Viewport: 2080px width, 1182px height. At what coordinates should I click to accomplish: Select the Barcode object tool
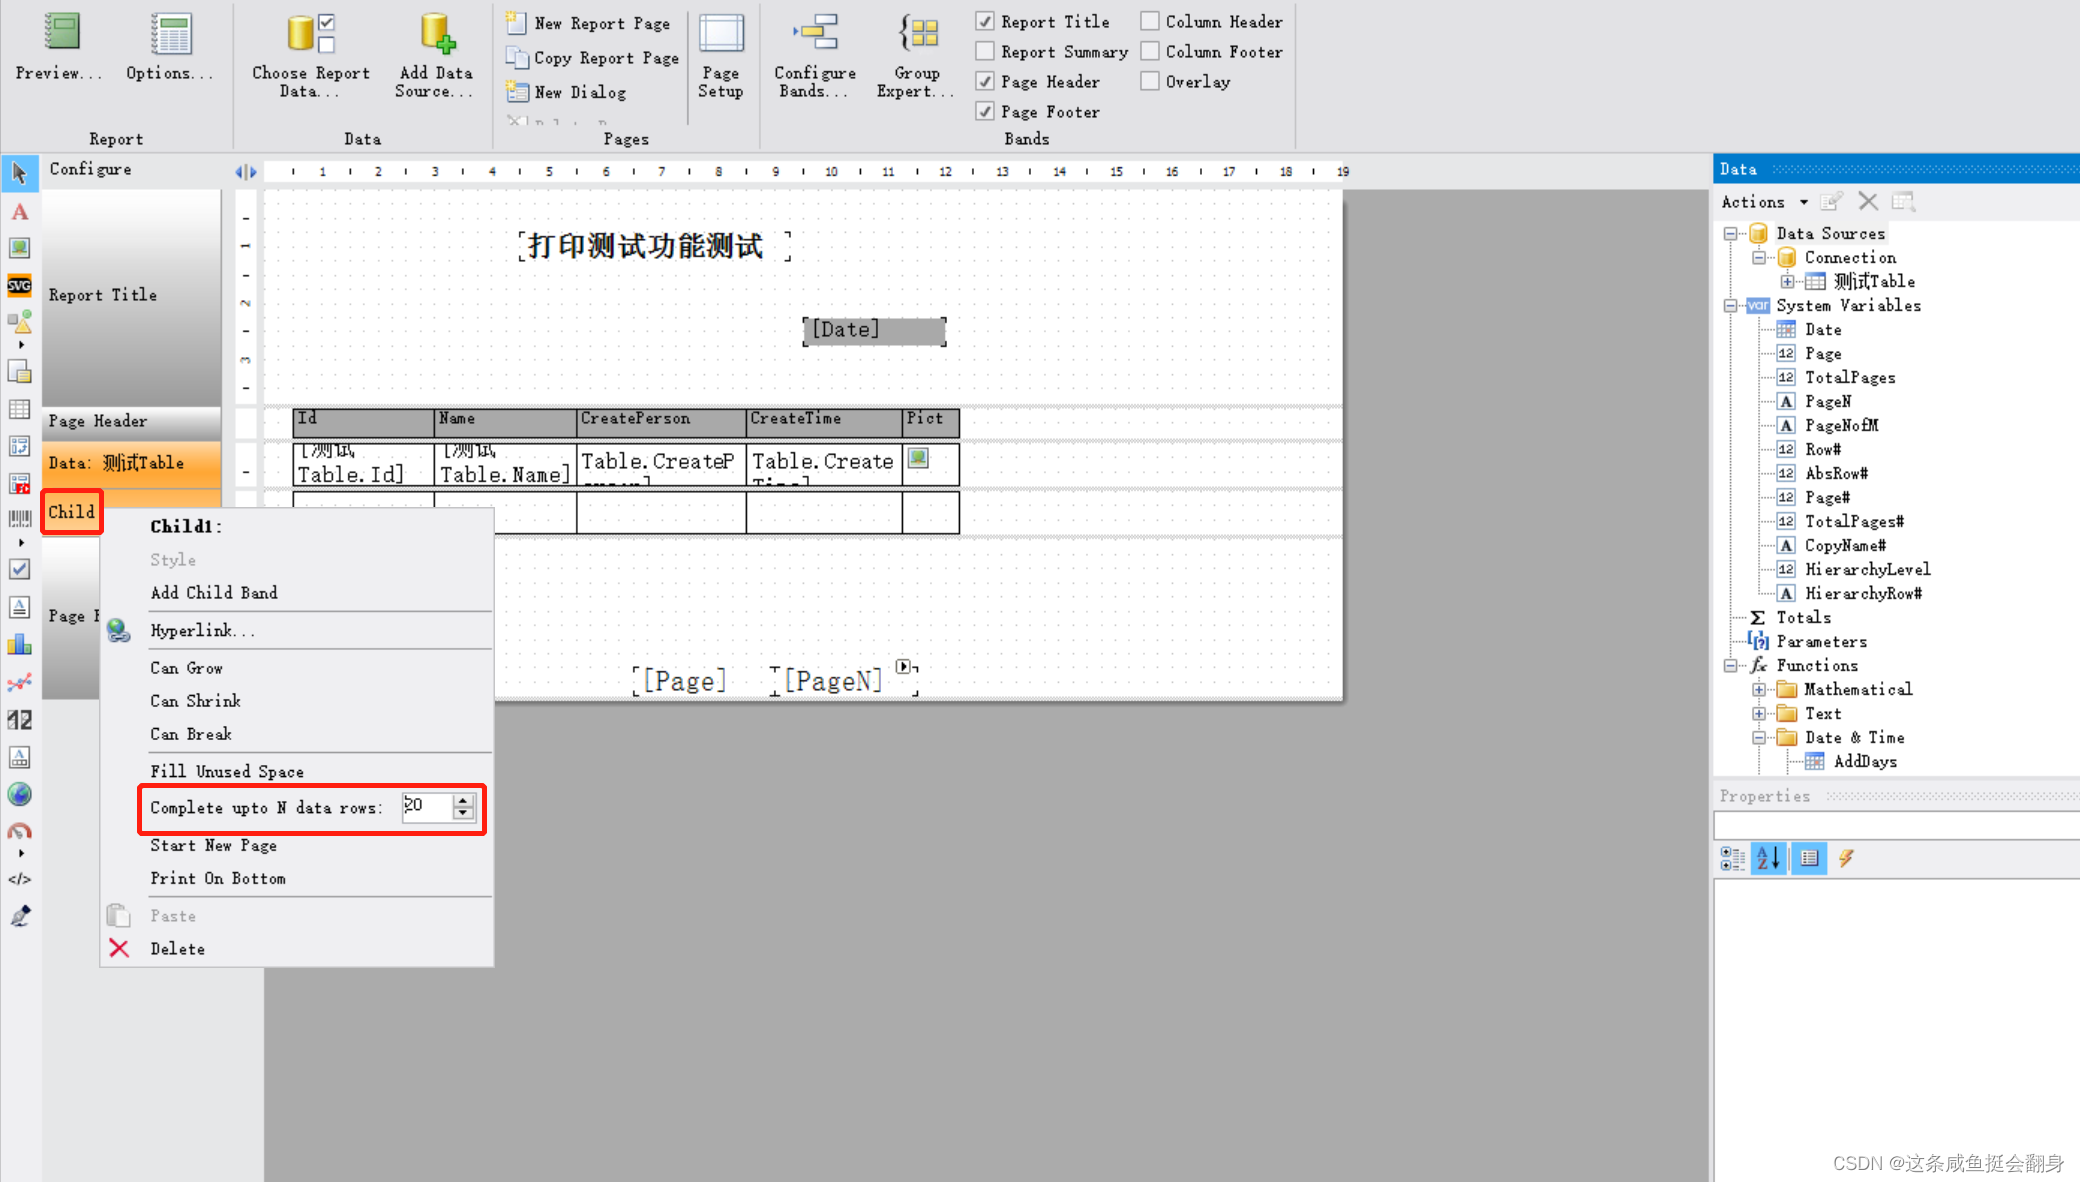(x=19, y=517)
